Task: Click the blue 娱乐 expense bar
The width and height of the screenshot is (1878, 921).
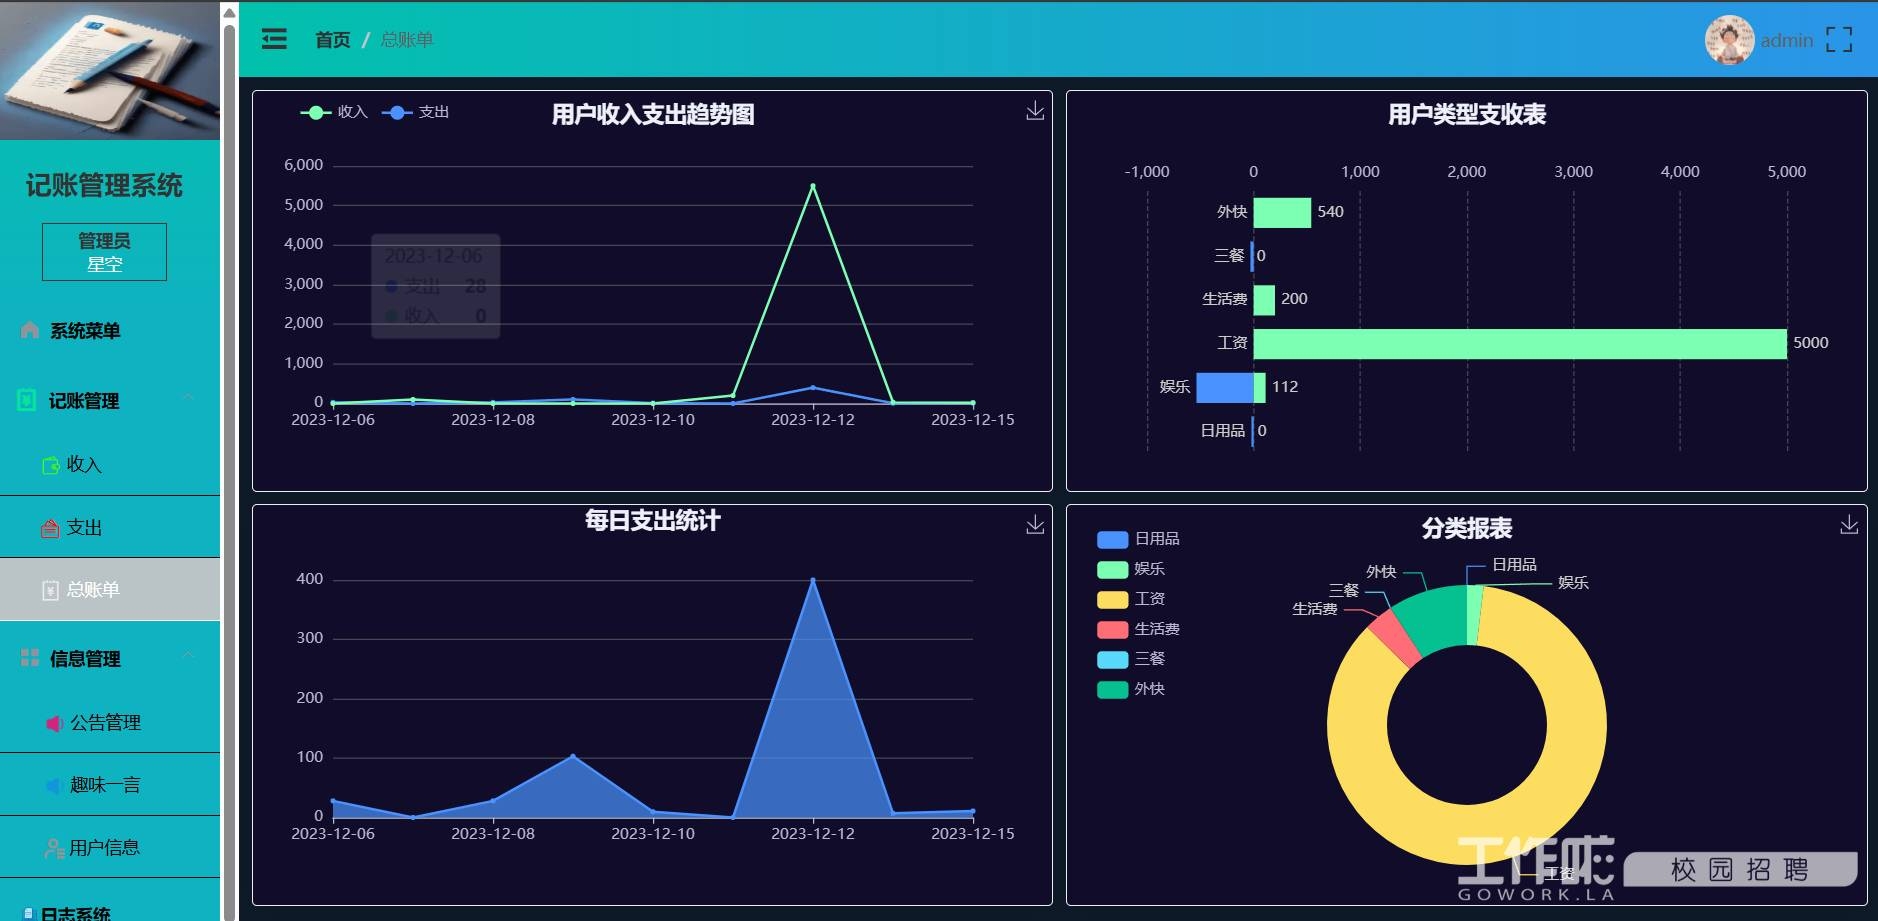Action: 1225,387
